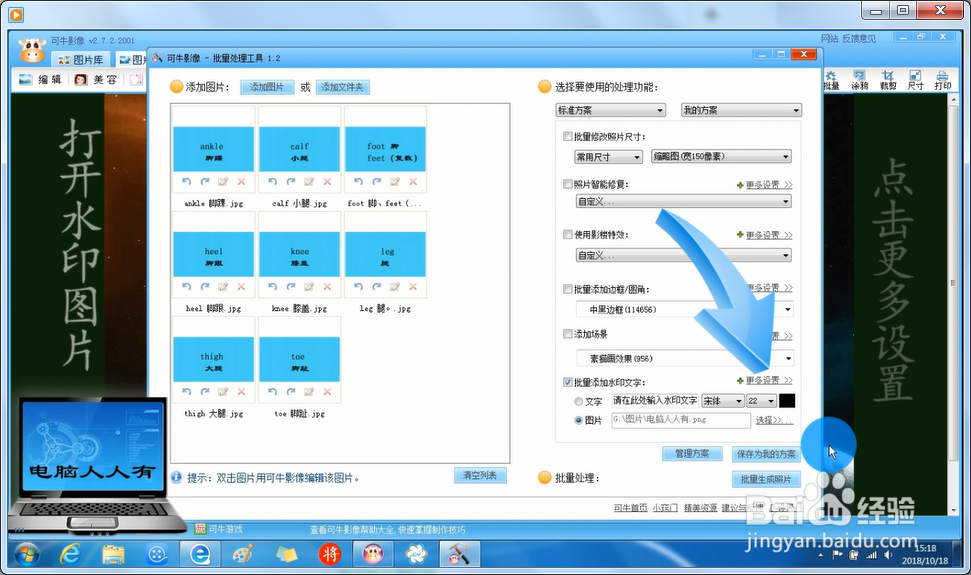Screen dimensions: 971x575
Task: Select 裁剪 crop tool in main window
Action: pos(888,80)
